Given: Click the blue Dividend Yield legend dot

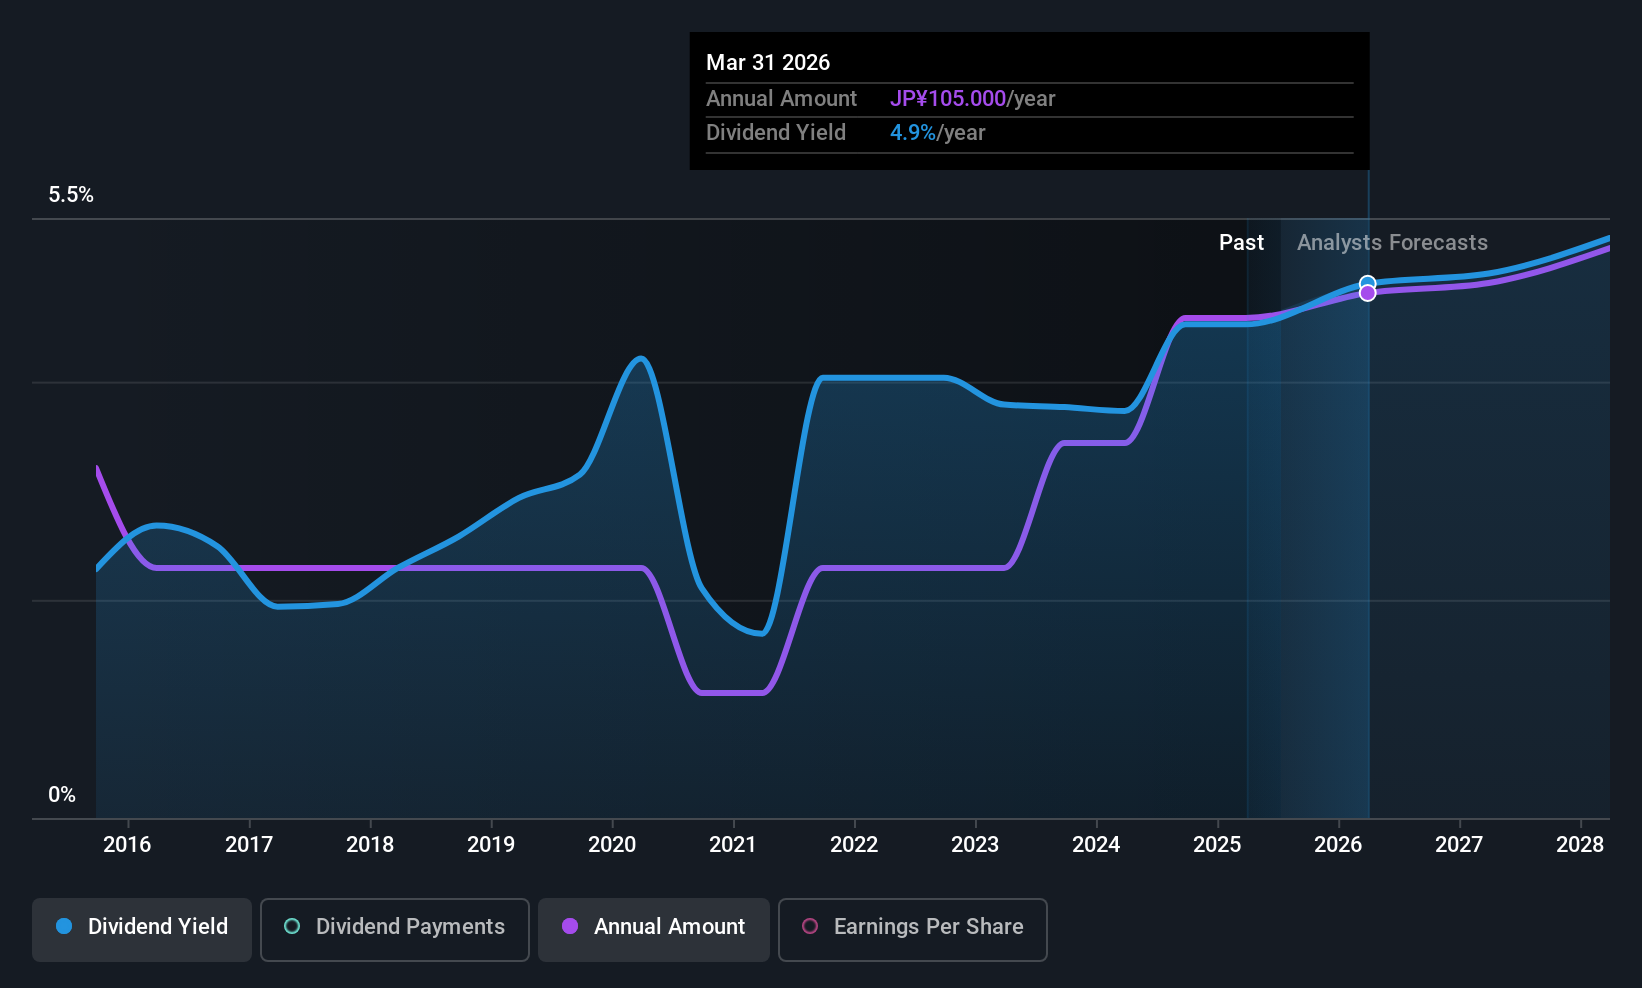Looking at the screenshot, I should click(x=64, y=926).
